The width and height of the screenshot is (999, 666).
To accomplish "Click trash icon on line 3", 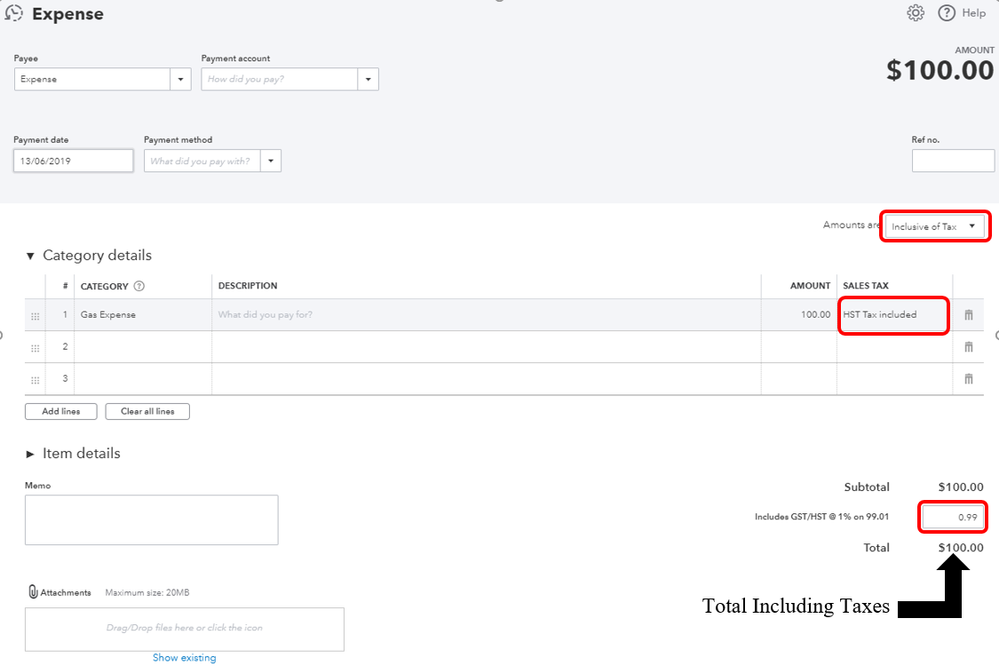I will pyautogui.click(x=968, y=379).
